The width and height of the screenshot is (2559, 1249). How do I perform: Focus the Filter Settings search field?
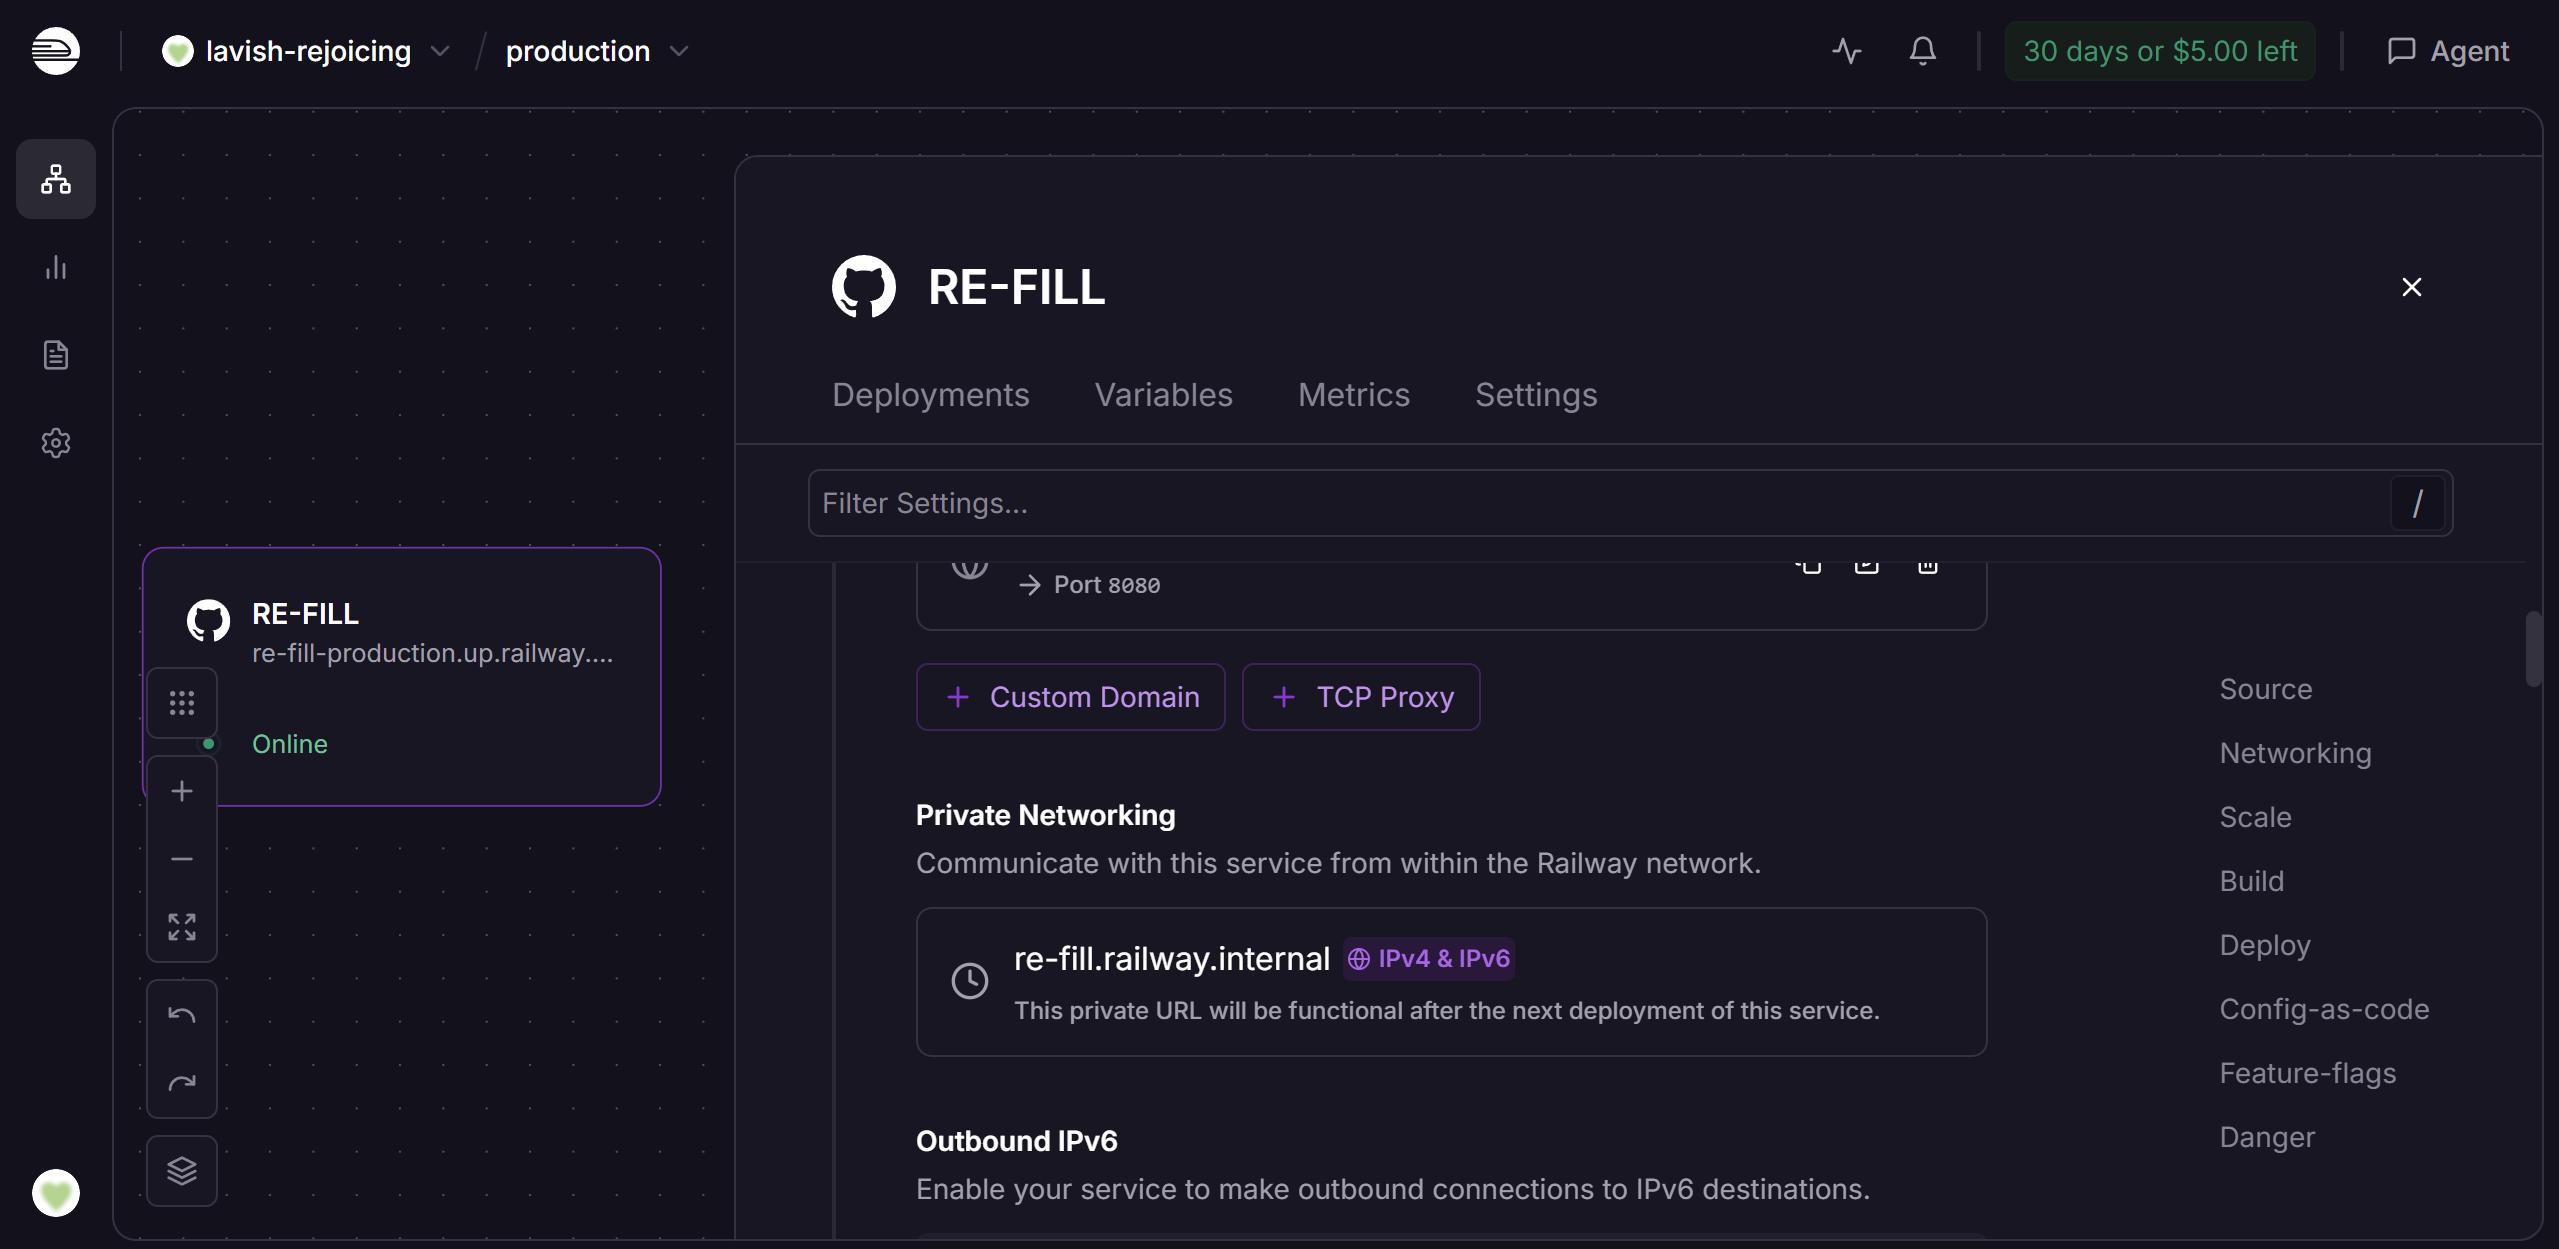[1630, 503]
